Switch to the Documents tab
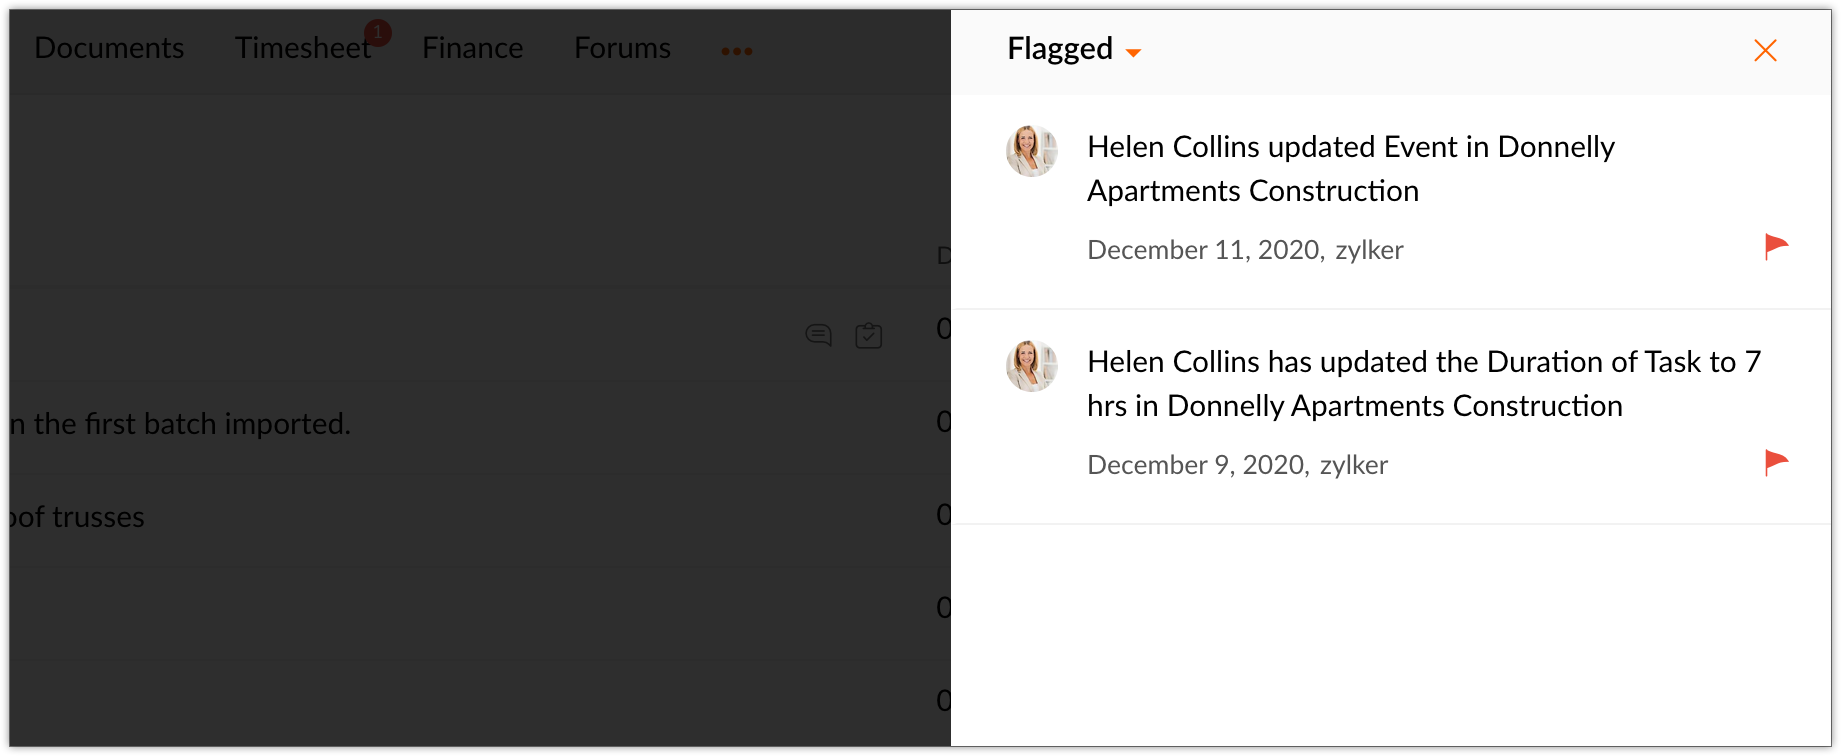This screenshot has width=1841, height=756. pyautogui.click(x=109, y=48)
